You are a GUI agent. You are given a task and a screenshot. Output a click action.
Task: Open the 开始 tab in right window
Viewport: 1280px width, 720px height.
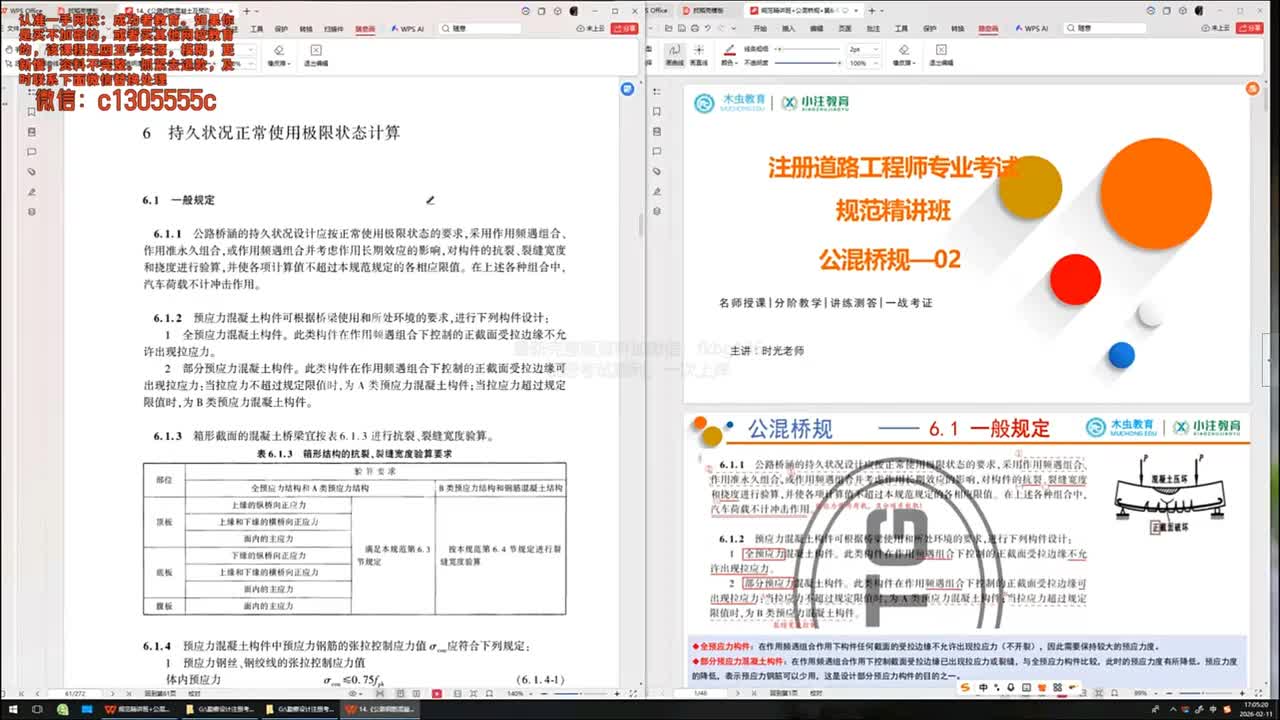(760, 29)
